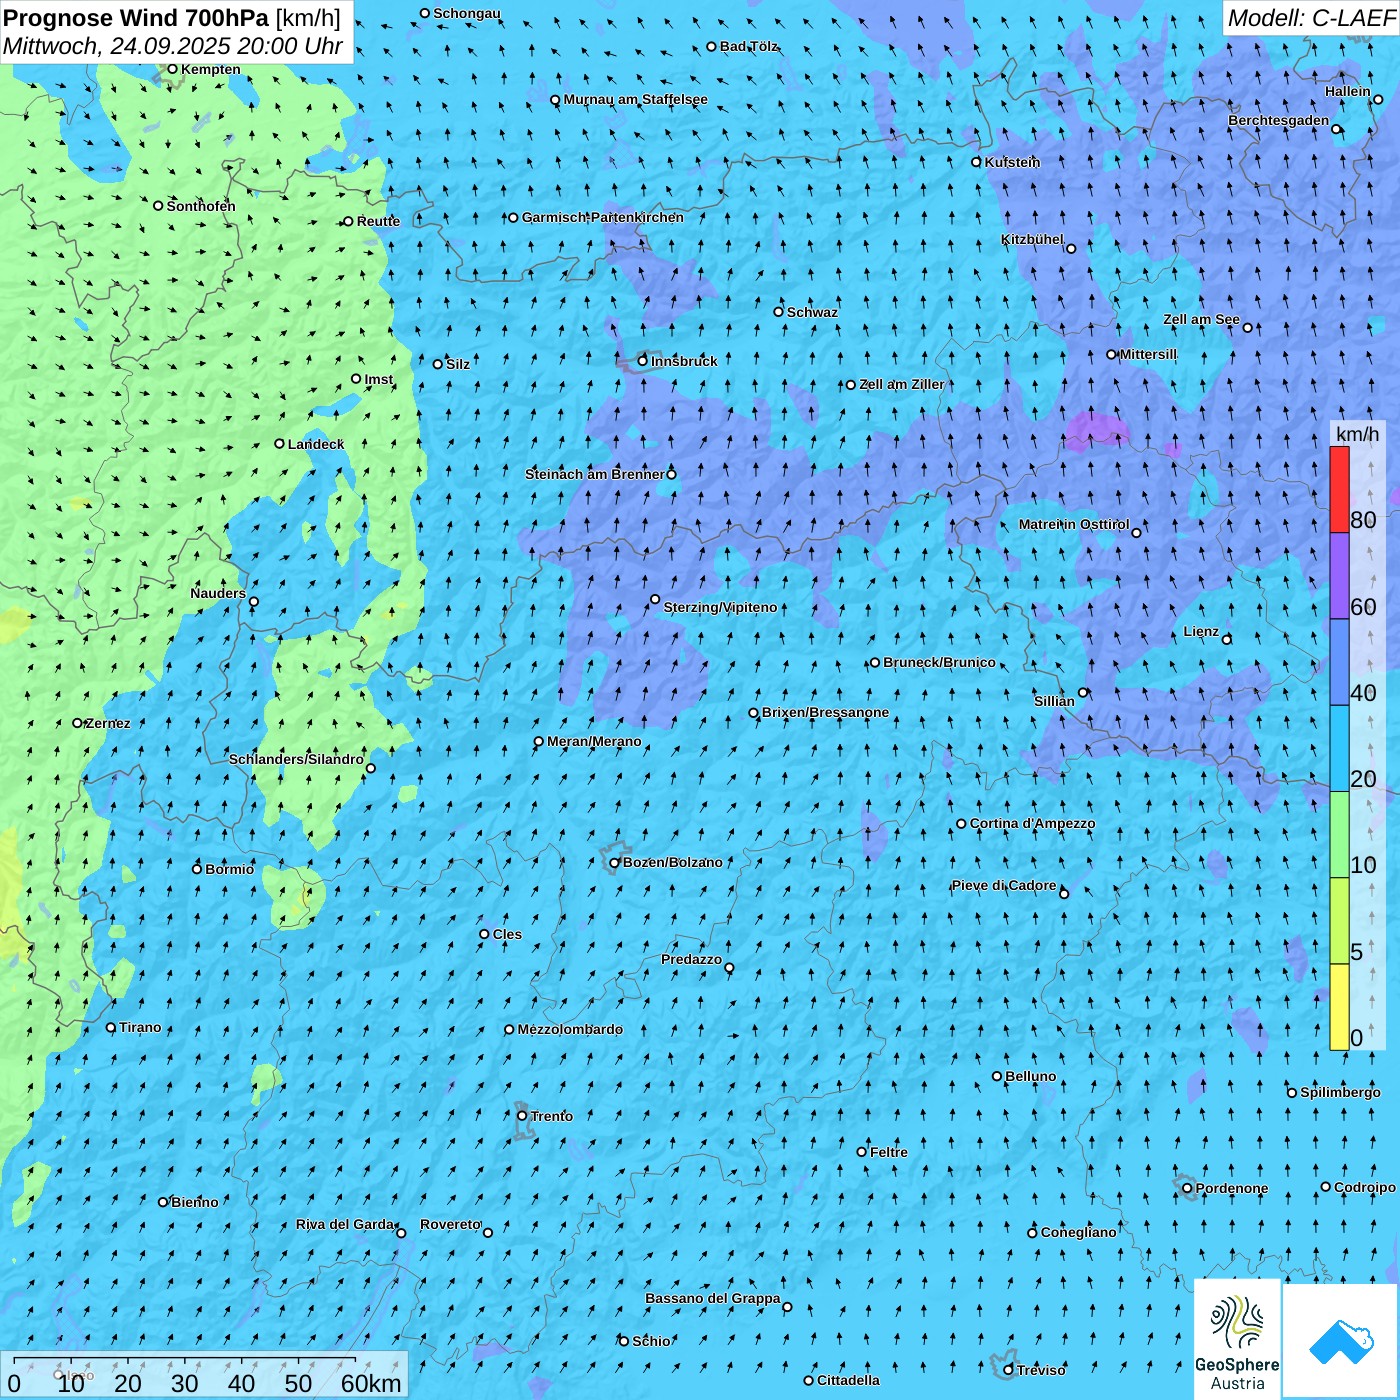Select the Belluno location label
The width and height of the screenshot is (1400, 1400).
click(1031, 1076)
